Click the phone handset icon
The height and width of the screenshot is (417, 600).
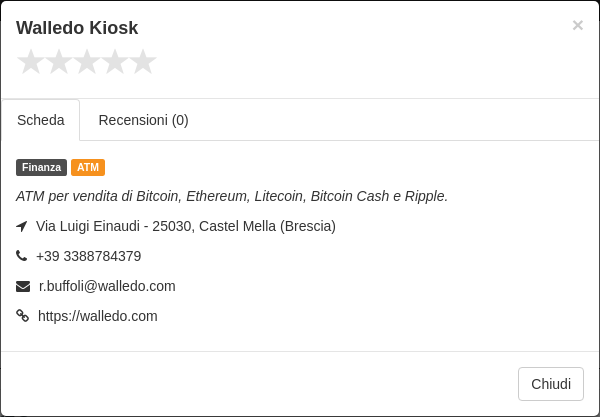[x=21, y=256]
